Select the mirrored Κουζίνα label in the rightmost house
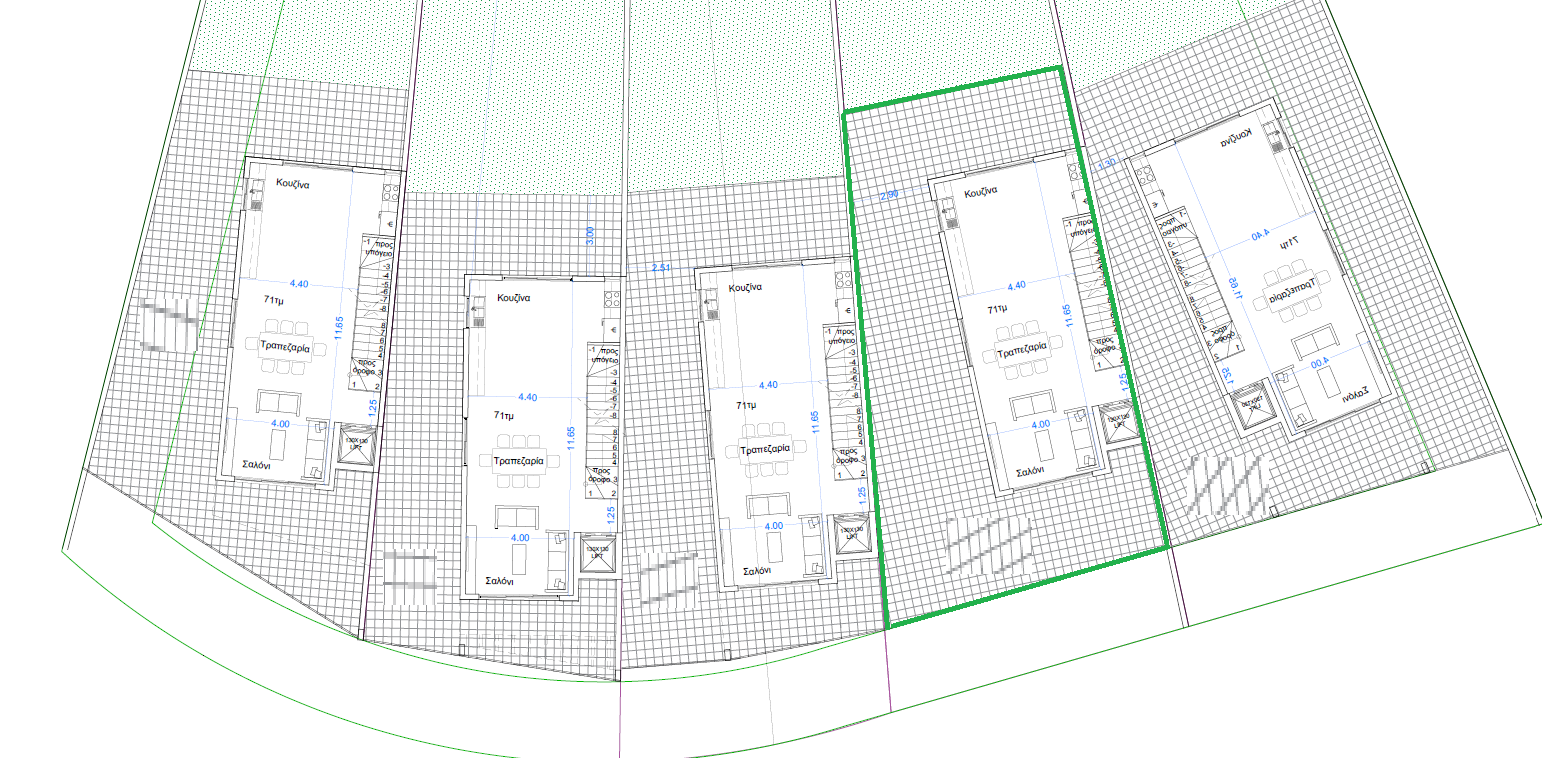Image resolution: width=1542 pixels, height=758 pixels. 1236,141
